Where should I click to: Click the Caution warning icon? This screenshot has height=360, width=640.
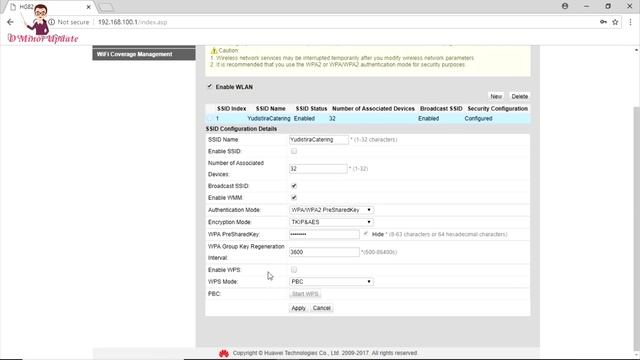[214, 51]
